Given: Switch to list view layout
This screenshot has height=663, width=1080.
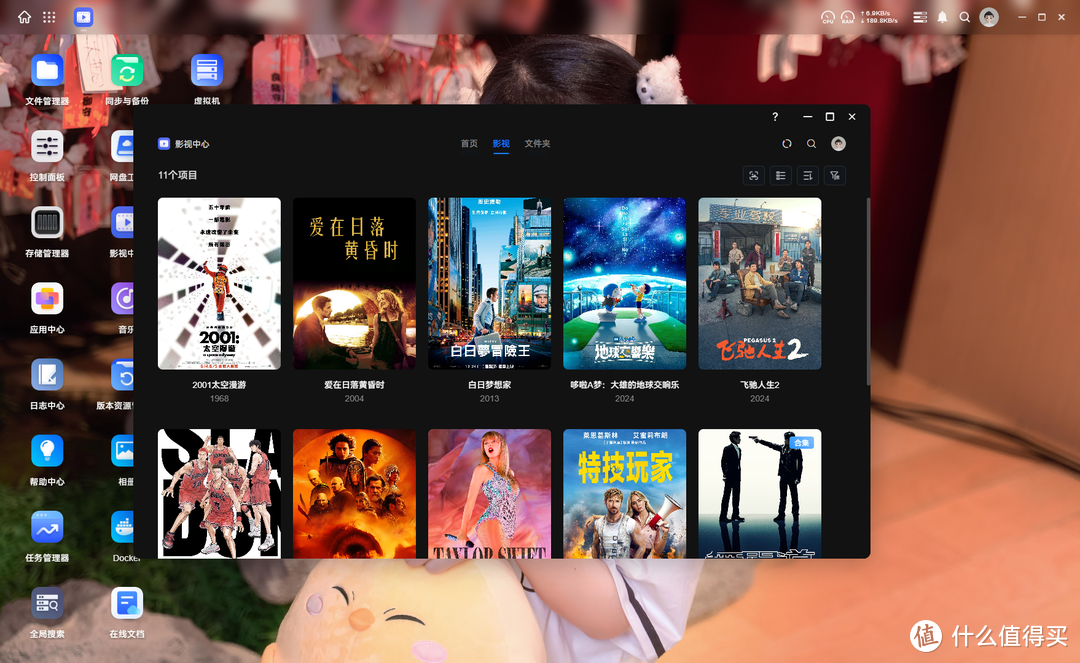Looking at the screenshot, I should pyautogui.click(x=780, y=176).
